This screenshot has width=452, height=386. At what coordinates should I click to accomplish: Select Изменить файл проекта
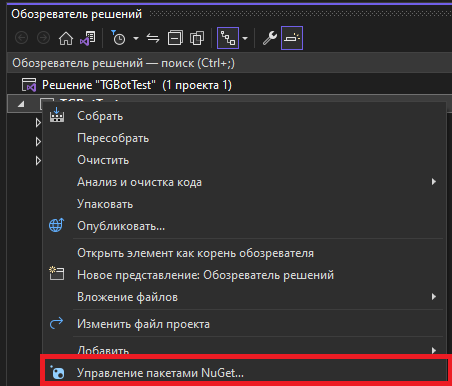pos(245,324)
